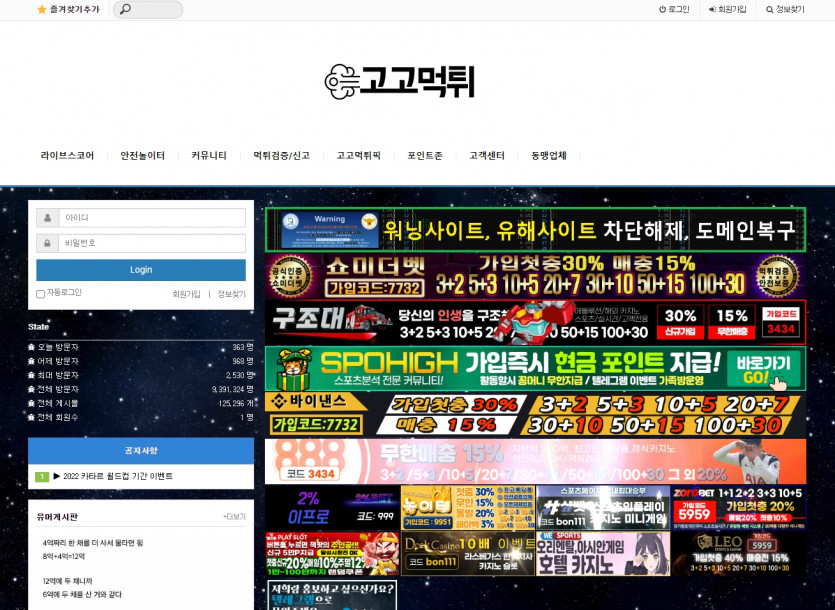835x610 pixels.
Task: Click the 회원가입 icon in top bar
Action: pyautogui.click(x=713, y=9)
